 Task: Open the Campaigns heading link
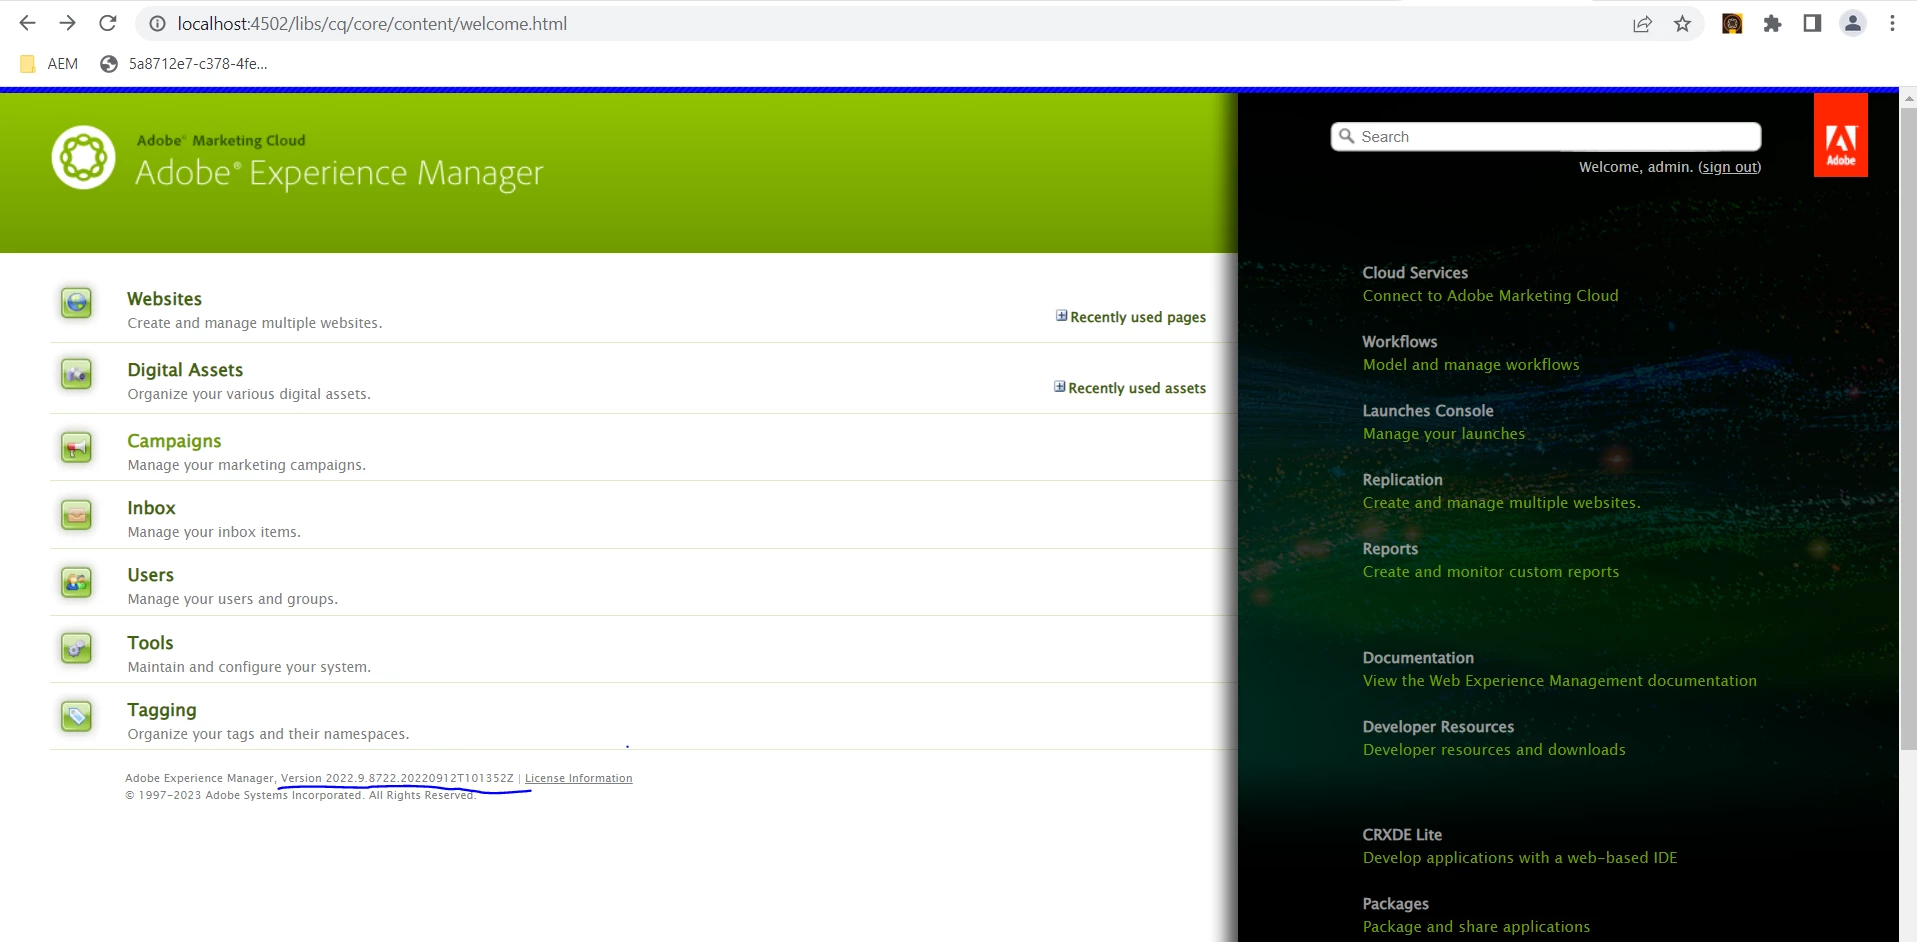pyautogui.click(x=174, y=441)
